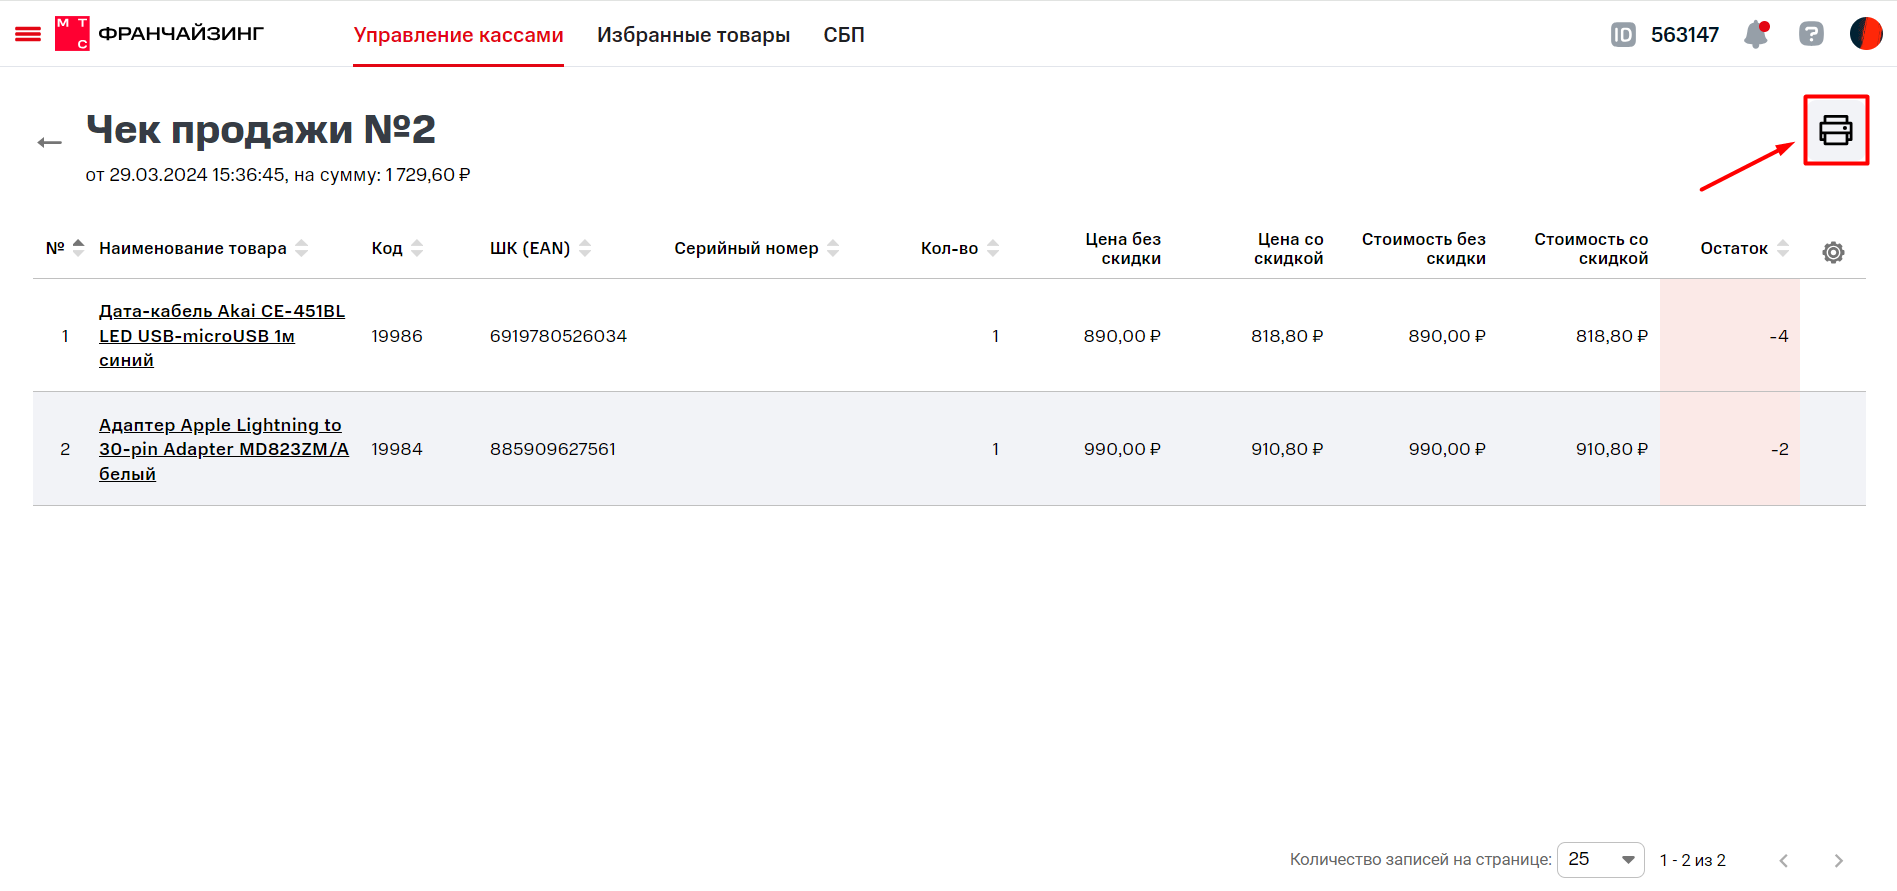Screen dimensions: 1897x891
Task: Go to previous page of records
Action: click(1783, 860)
